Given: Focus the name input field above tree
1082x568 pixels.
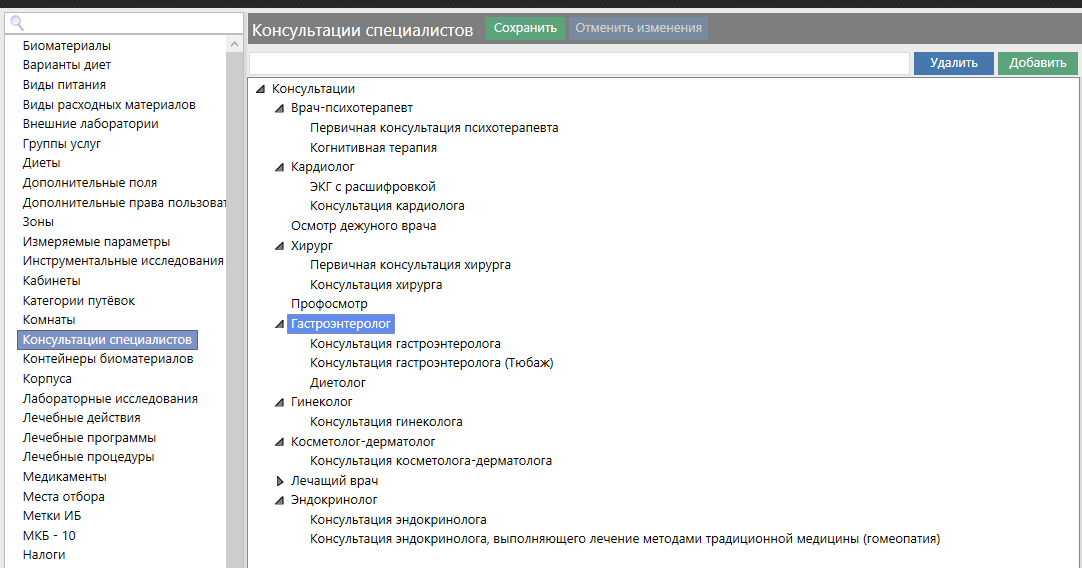Looking at the screenshot, I should (x=579, y=63).
